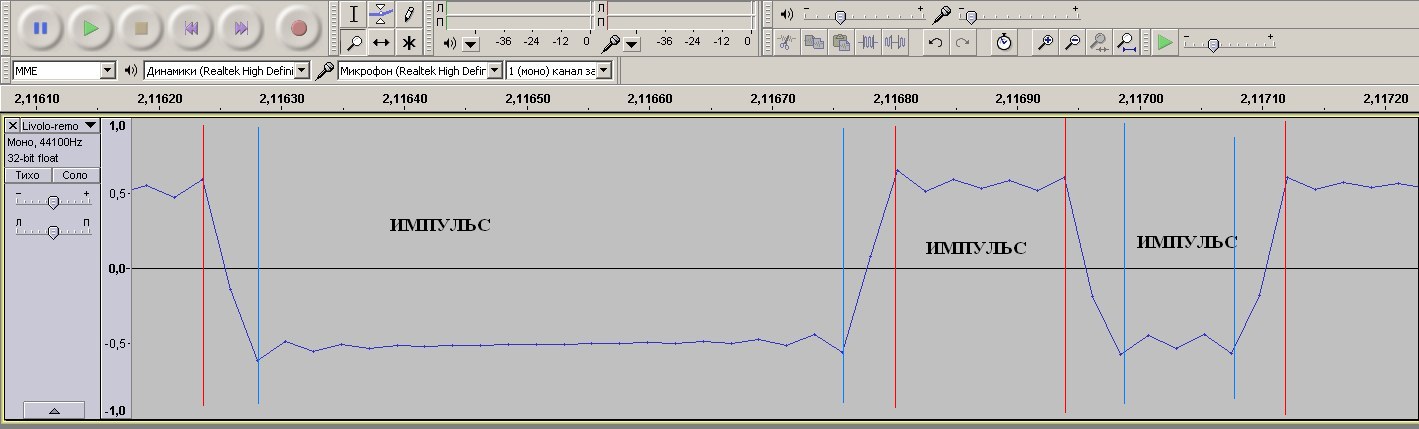Zoom out with the minus magnifier
Screen dimensions: 1419x429
click(1072, 42)
